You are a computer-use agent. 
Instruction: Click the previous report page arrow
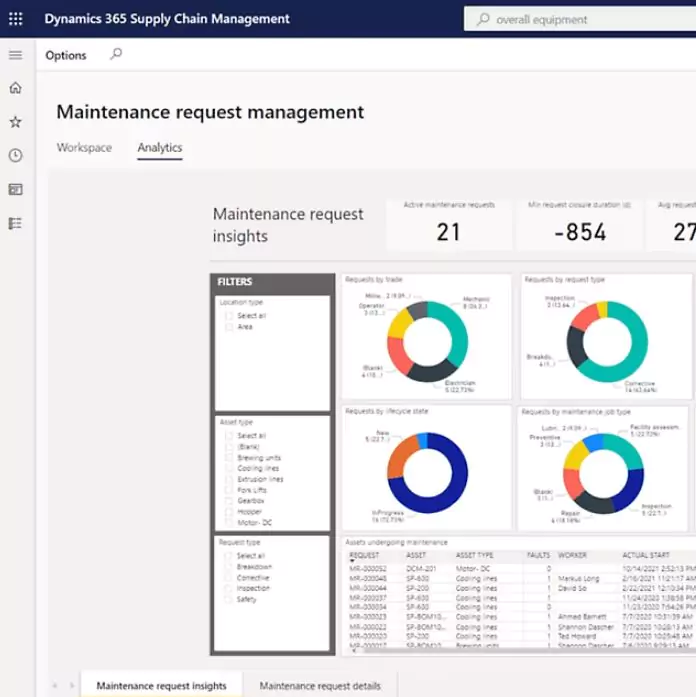[54, 686]
